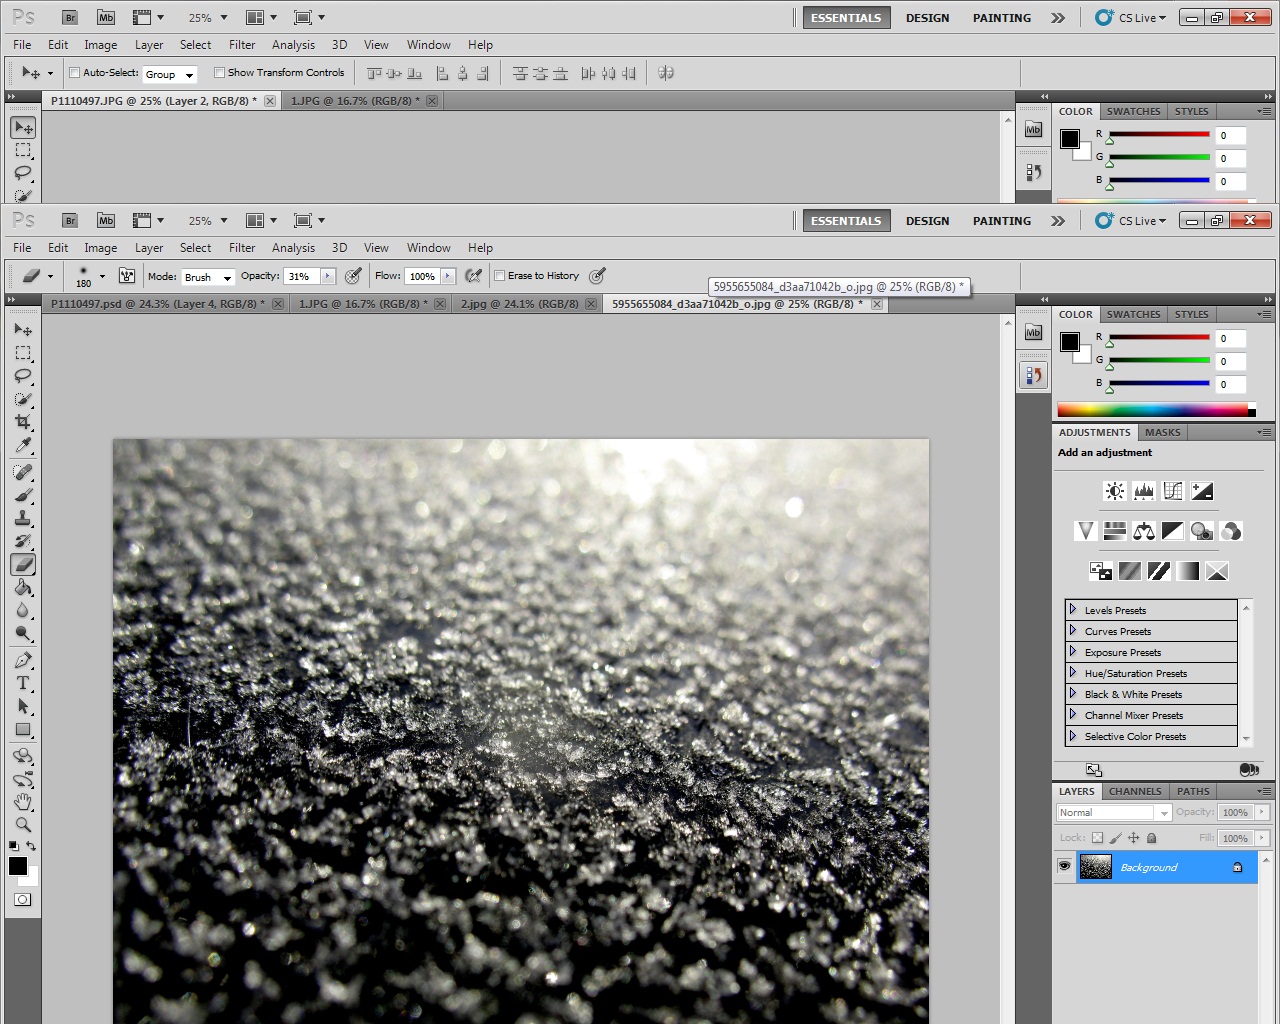Click the Essentials workspace button in the back window

click(846, 18)
